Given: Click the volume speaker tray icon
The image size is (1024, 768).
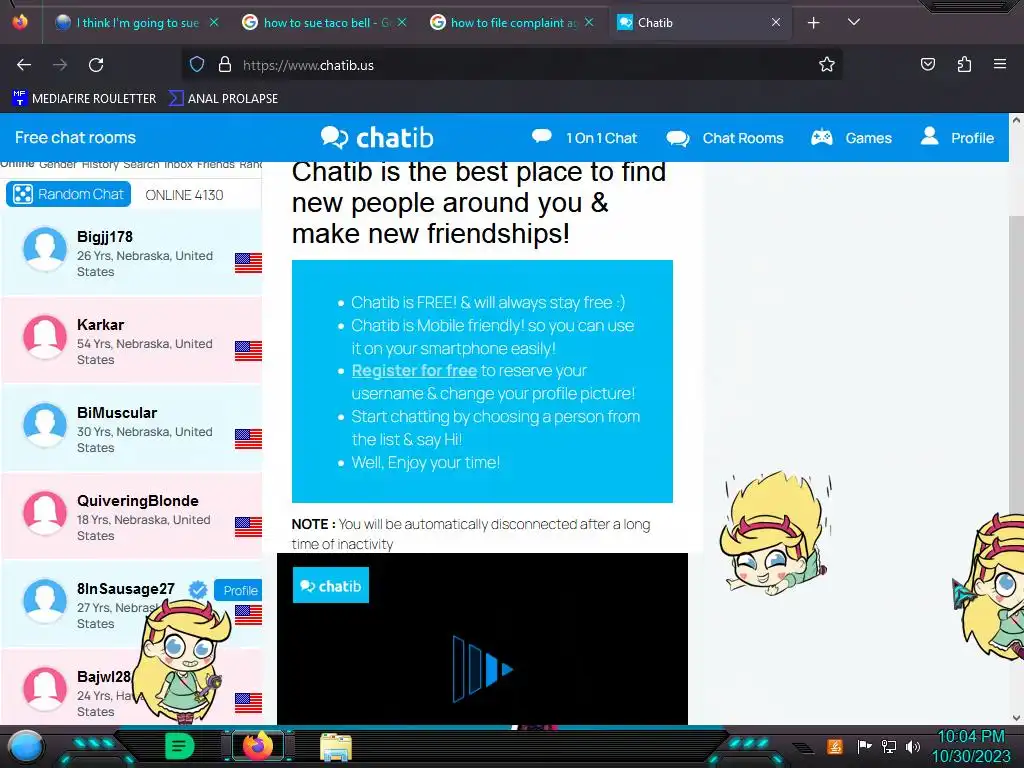Looking at the screenshot, I should click(x=912, y=746).
